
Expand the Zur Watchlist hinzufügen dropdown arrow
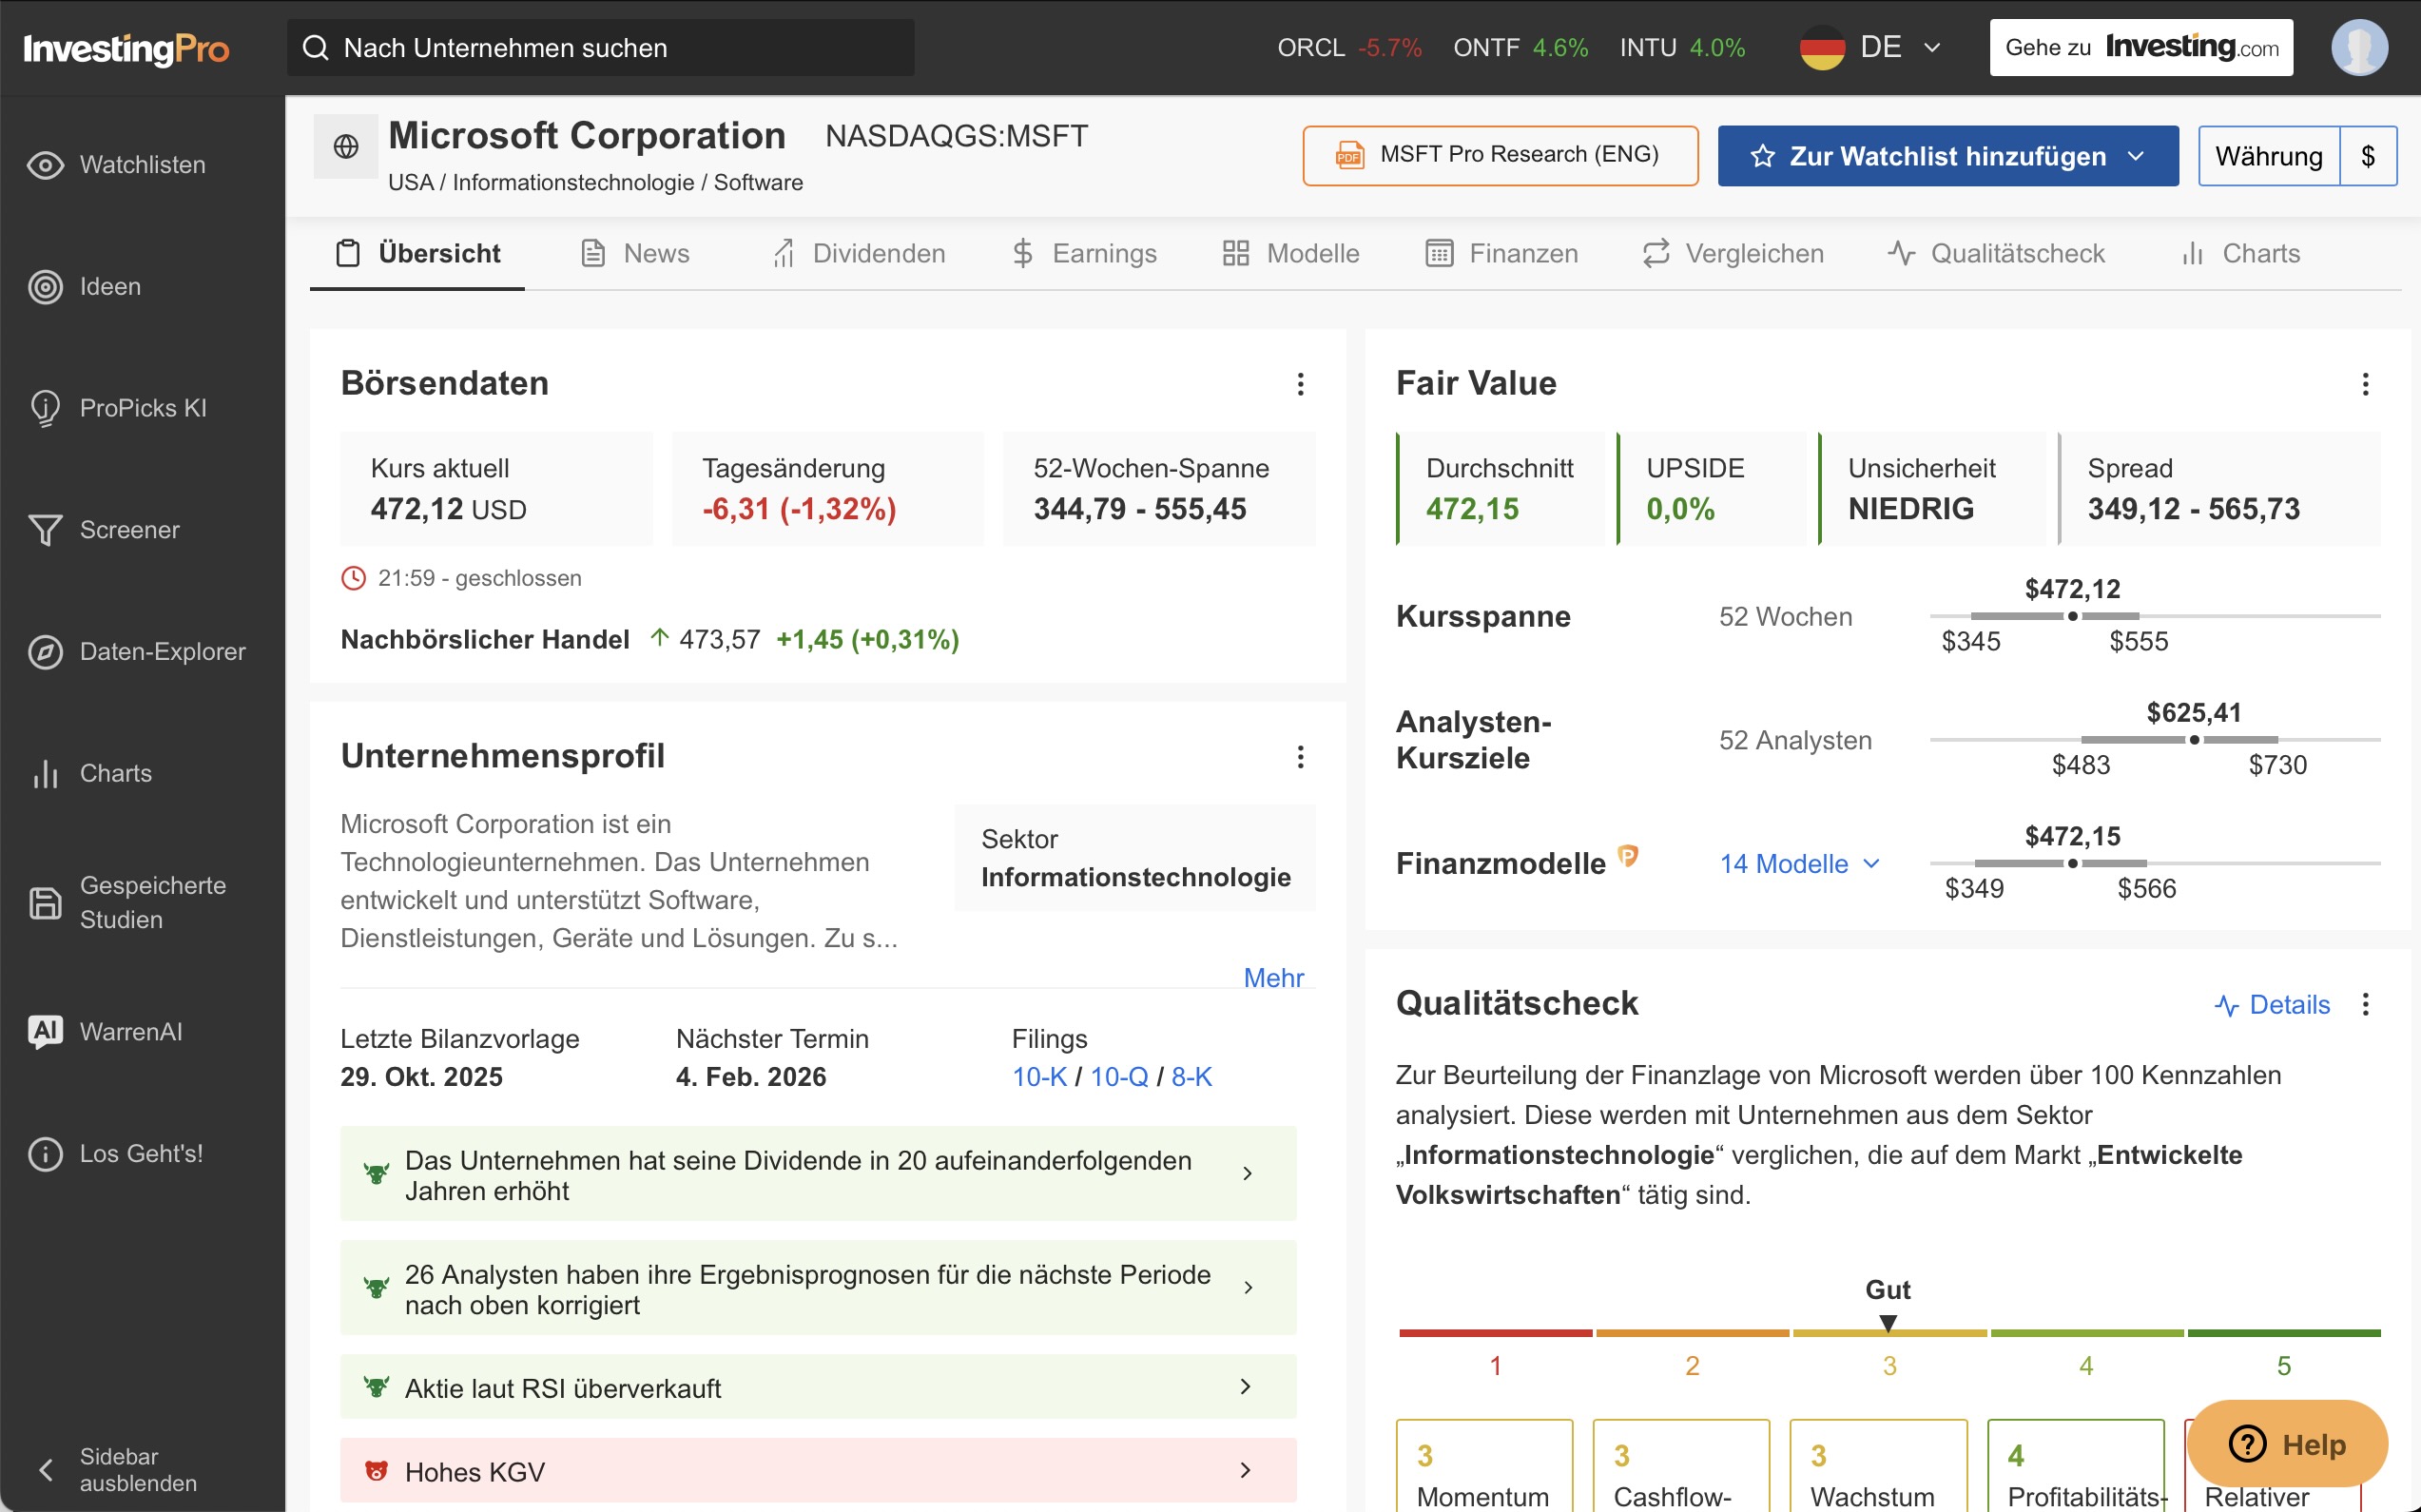tap(2136, 155)
